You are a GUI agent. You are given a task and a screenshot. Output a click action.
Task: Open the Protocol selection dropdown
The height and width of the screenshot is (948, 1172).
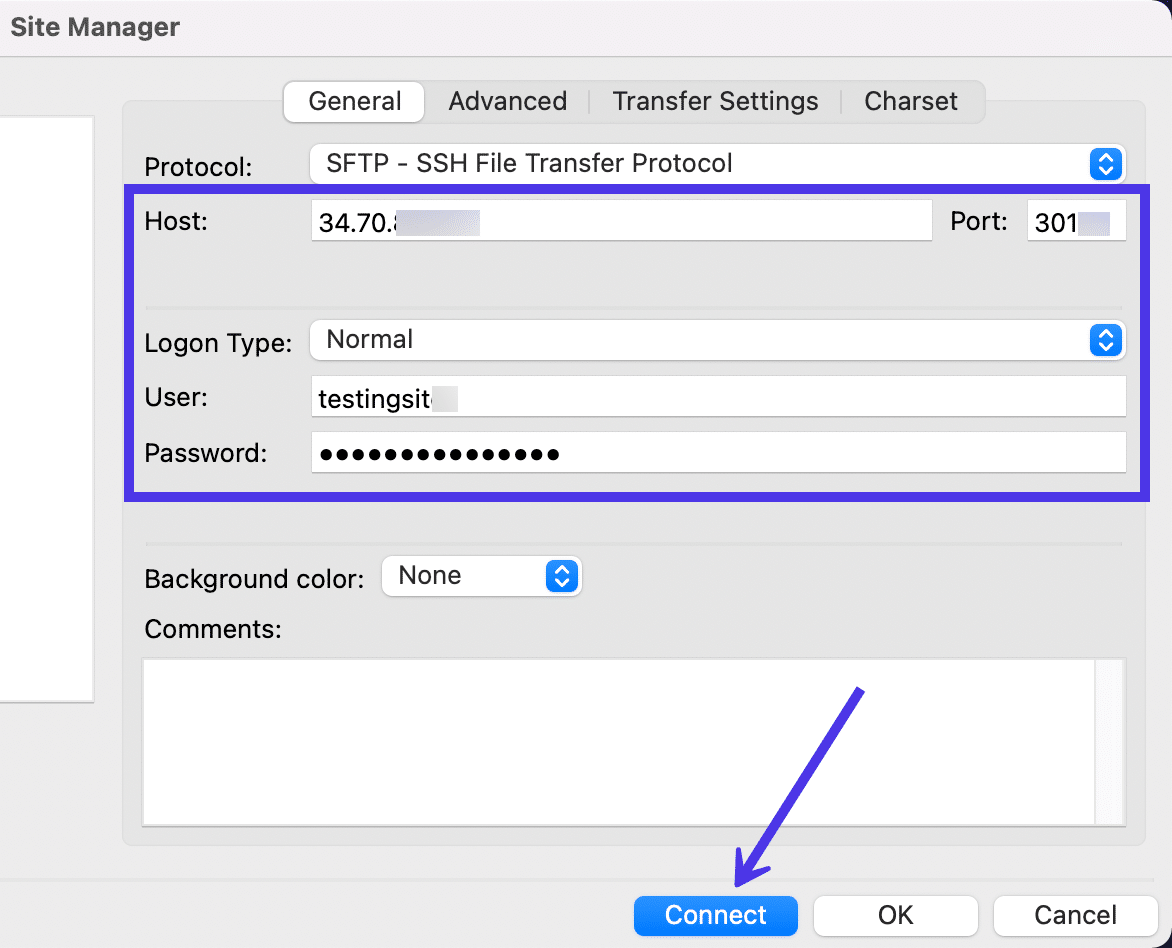click(700, 164)
